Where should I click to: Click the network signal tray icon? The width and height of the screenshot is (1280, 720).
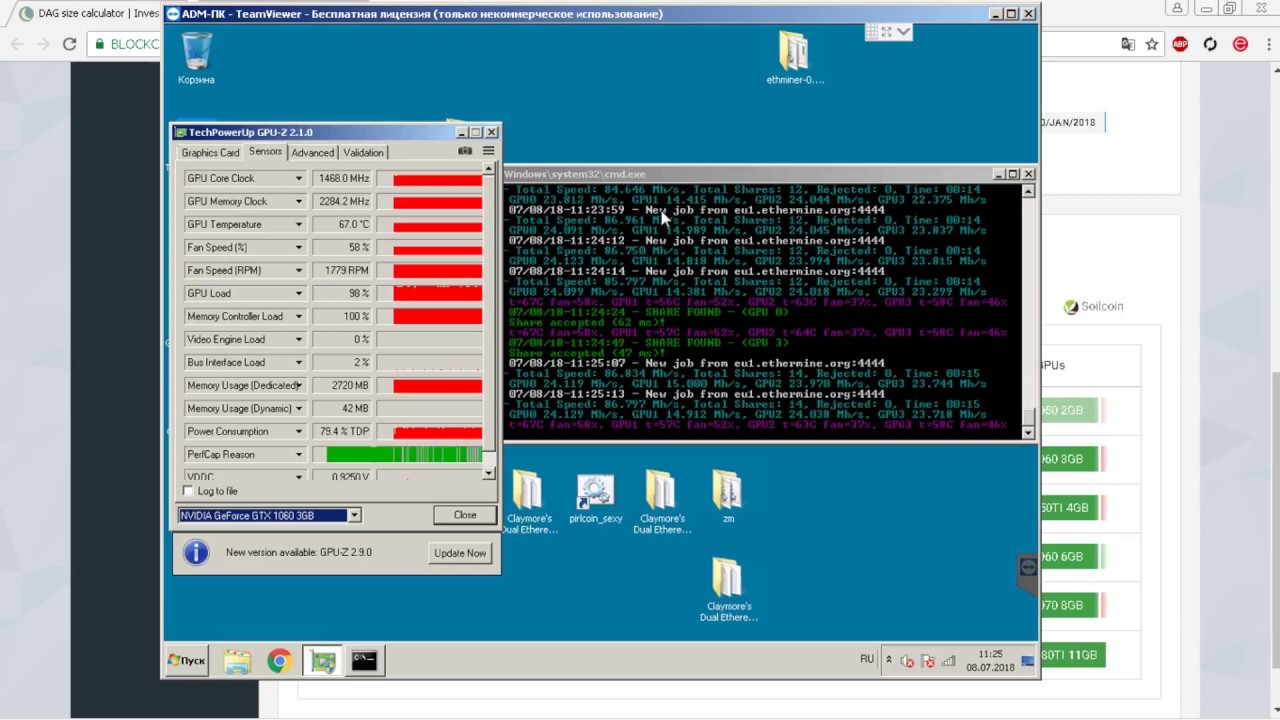tap(948, 661)
